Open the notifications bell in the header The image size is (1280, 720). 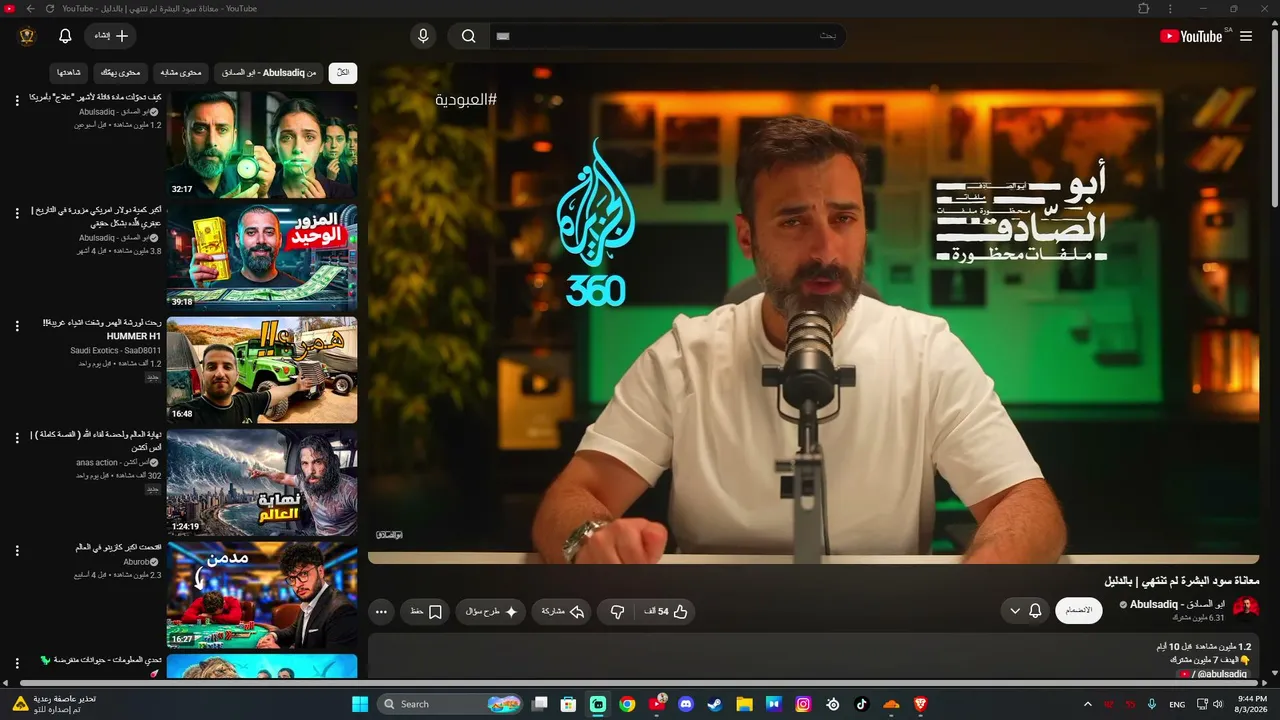coord(65,36)
